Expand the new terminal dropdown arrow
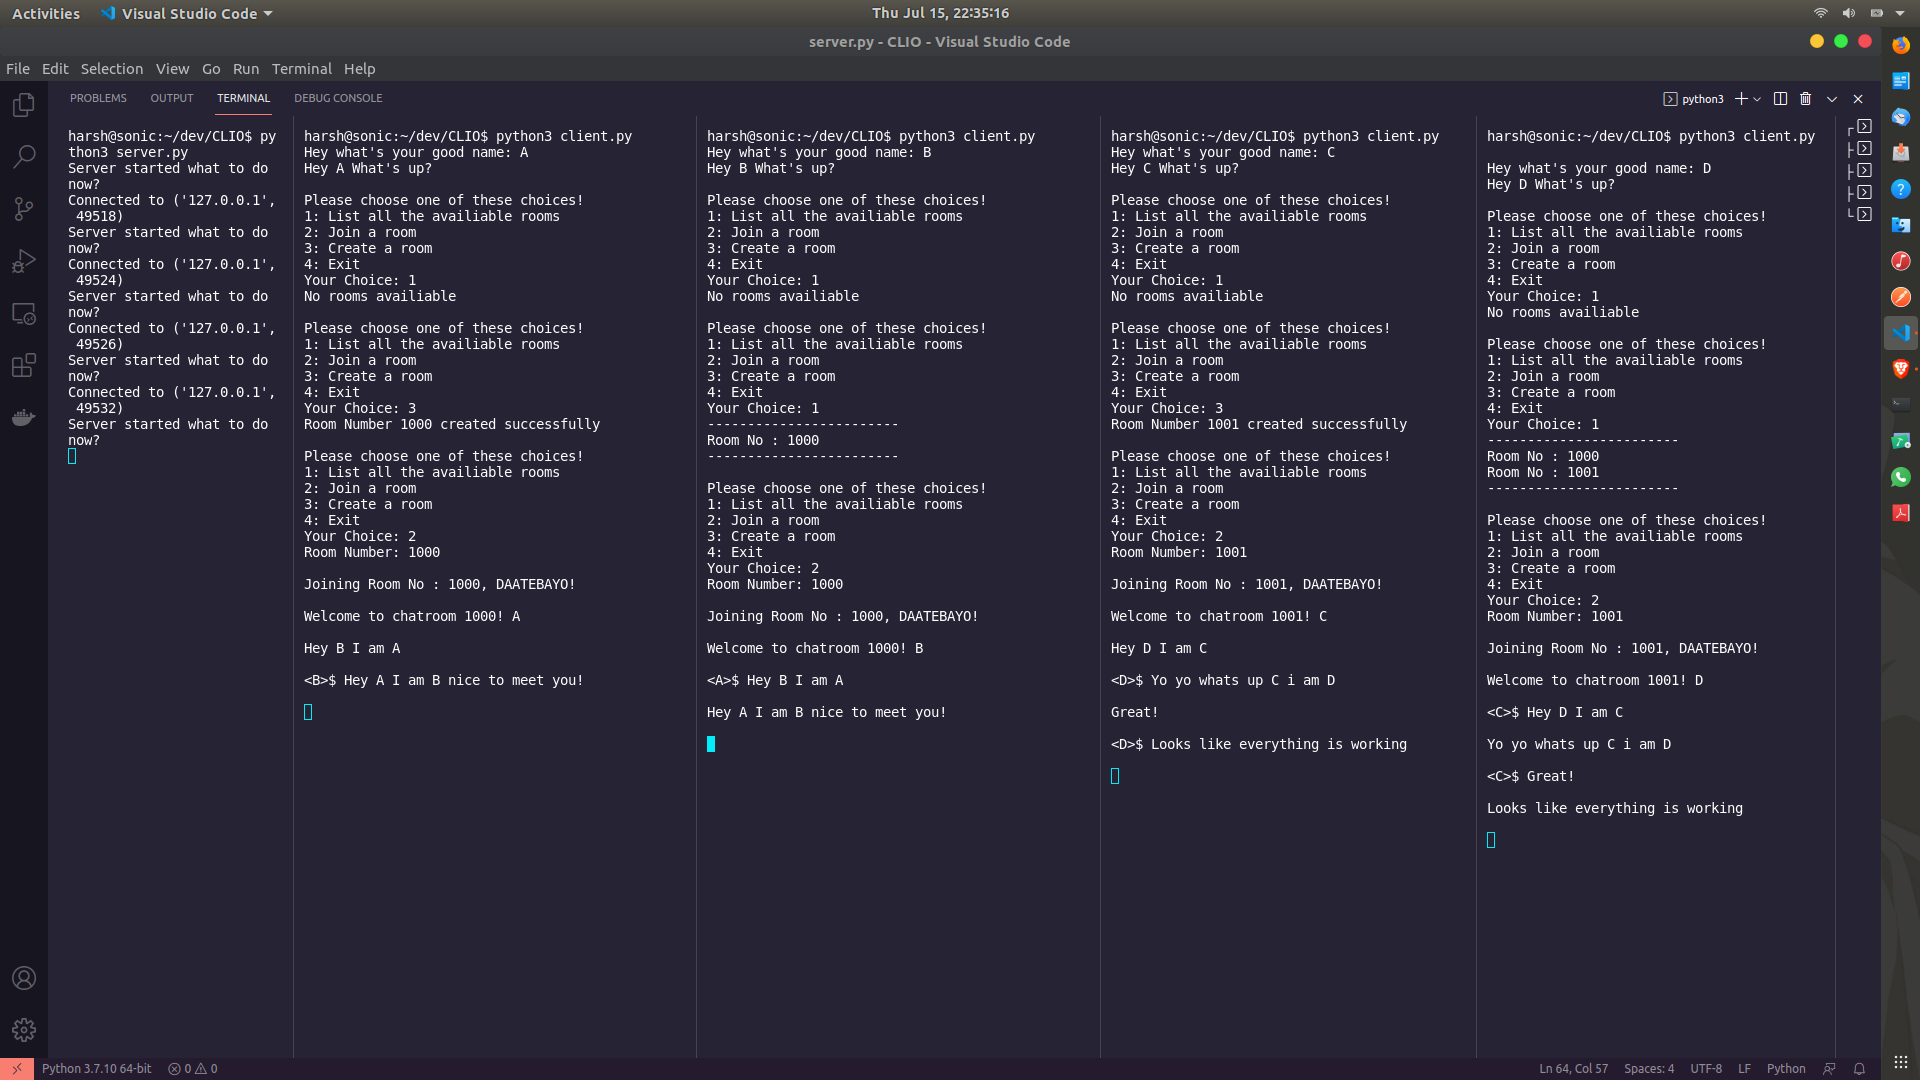 coord(1757,98)
